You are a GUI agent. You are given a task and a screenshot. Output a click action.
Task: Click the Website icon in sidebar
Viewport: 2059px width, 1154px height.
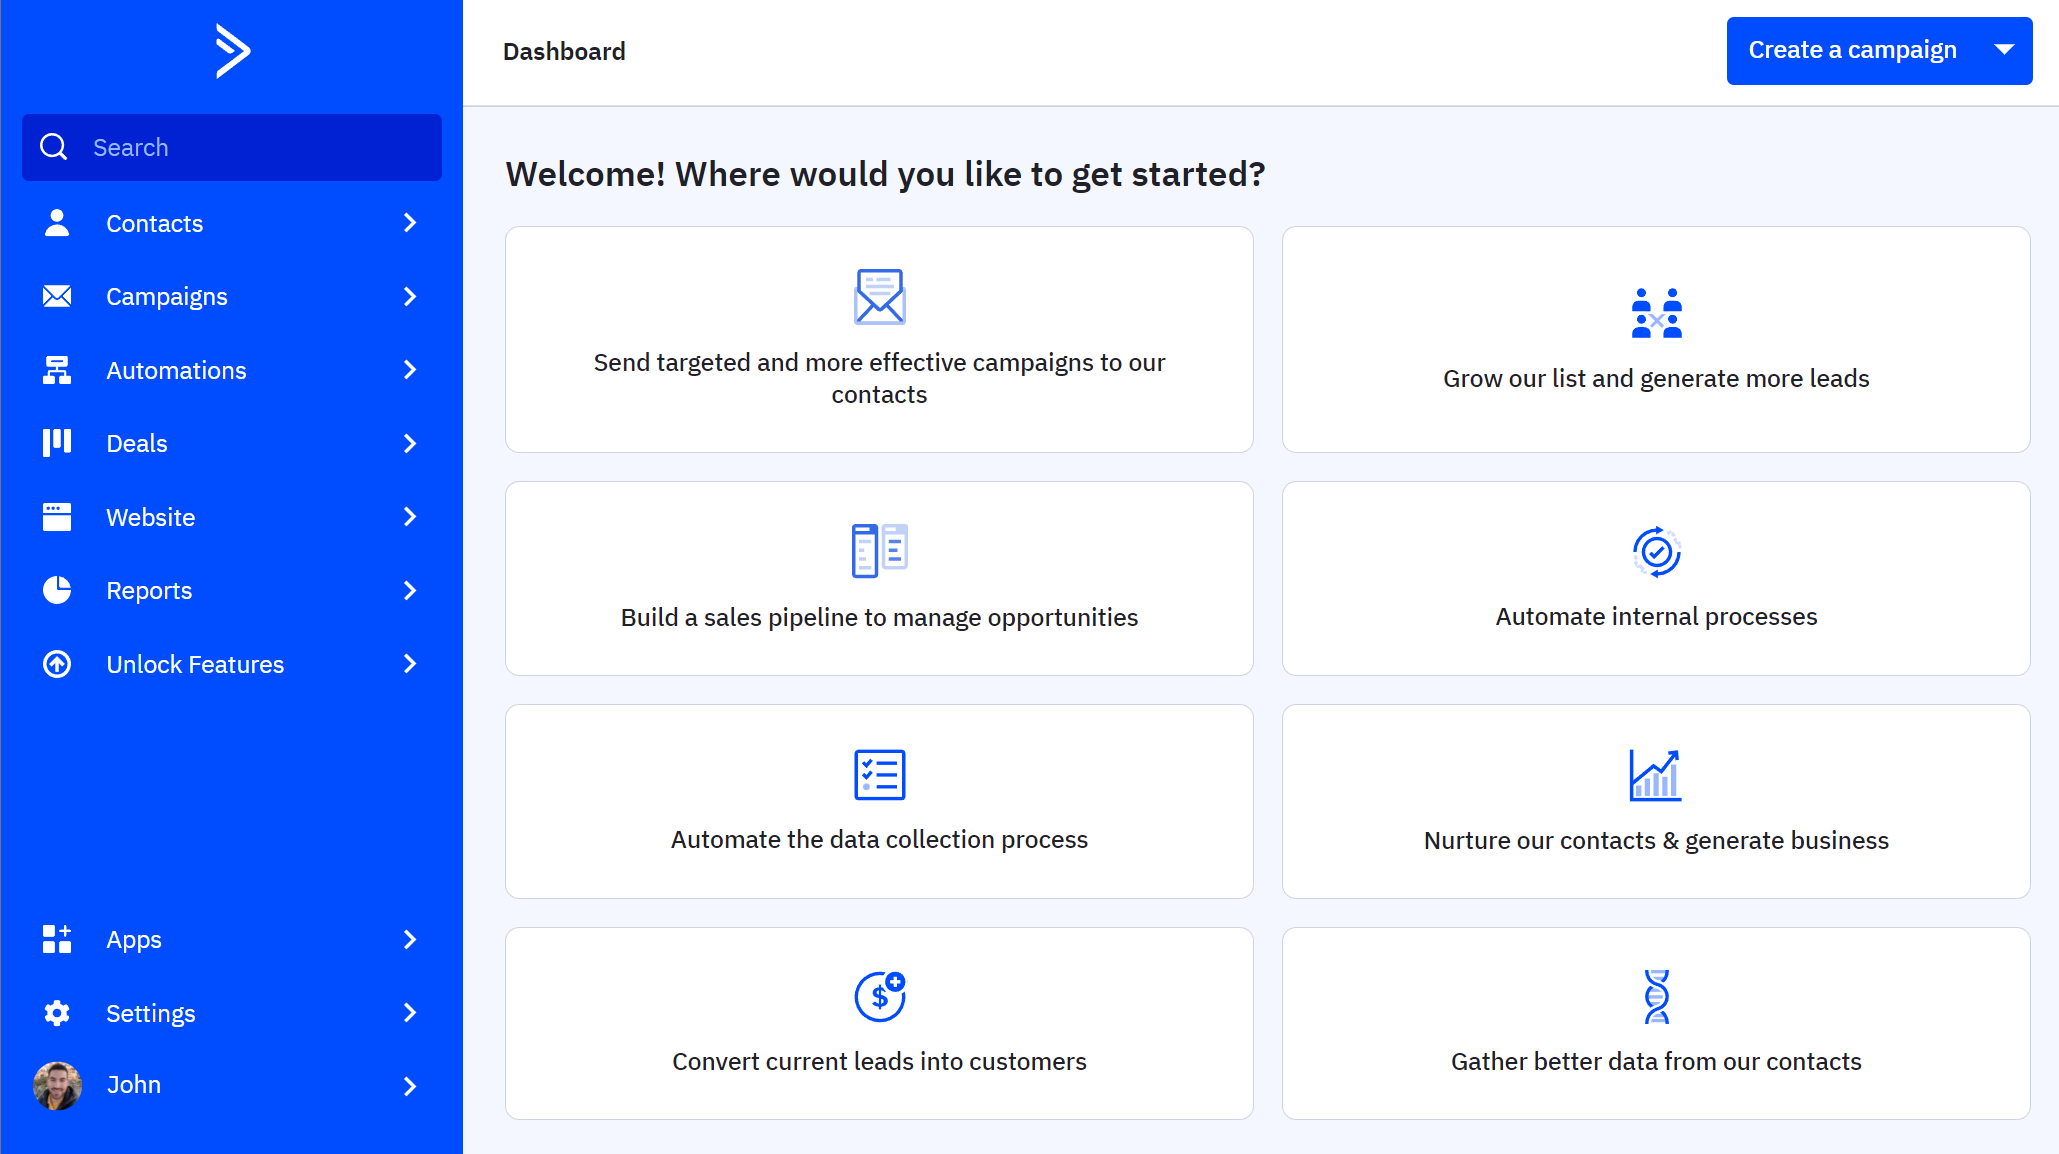pyautogui.click(x=57, y=516)
